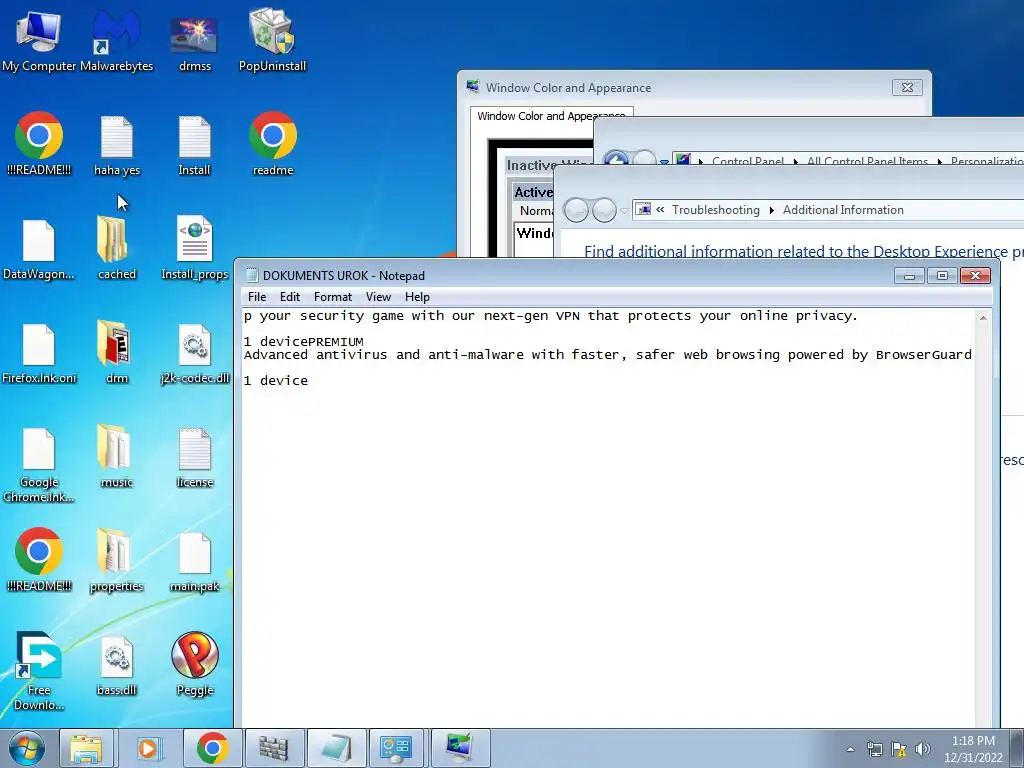The height and width of the screenshot is (768, 1024).
Task: Open the cached folder on the desktop
Action: (116, 249)
